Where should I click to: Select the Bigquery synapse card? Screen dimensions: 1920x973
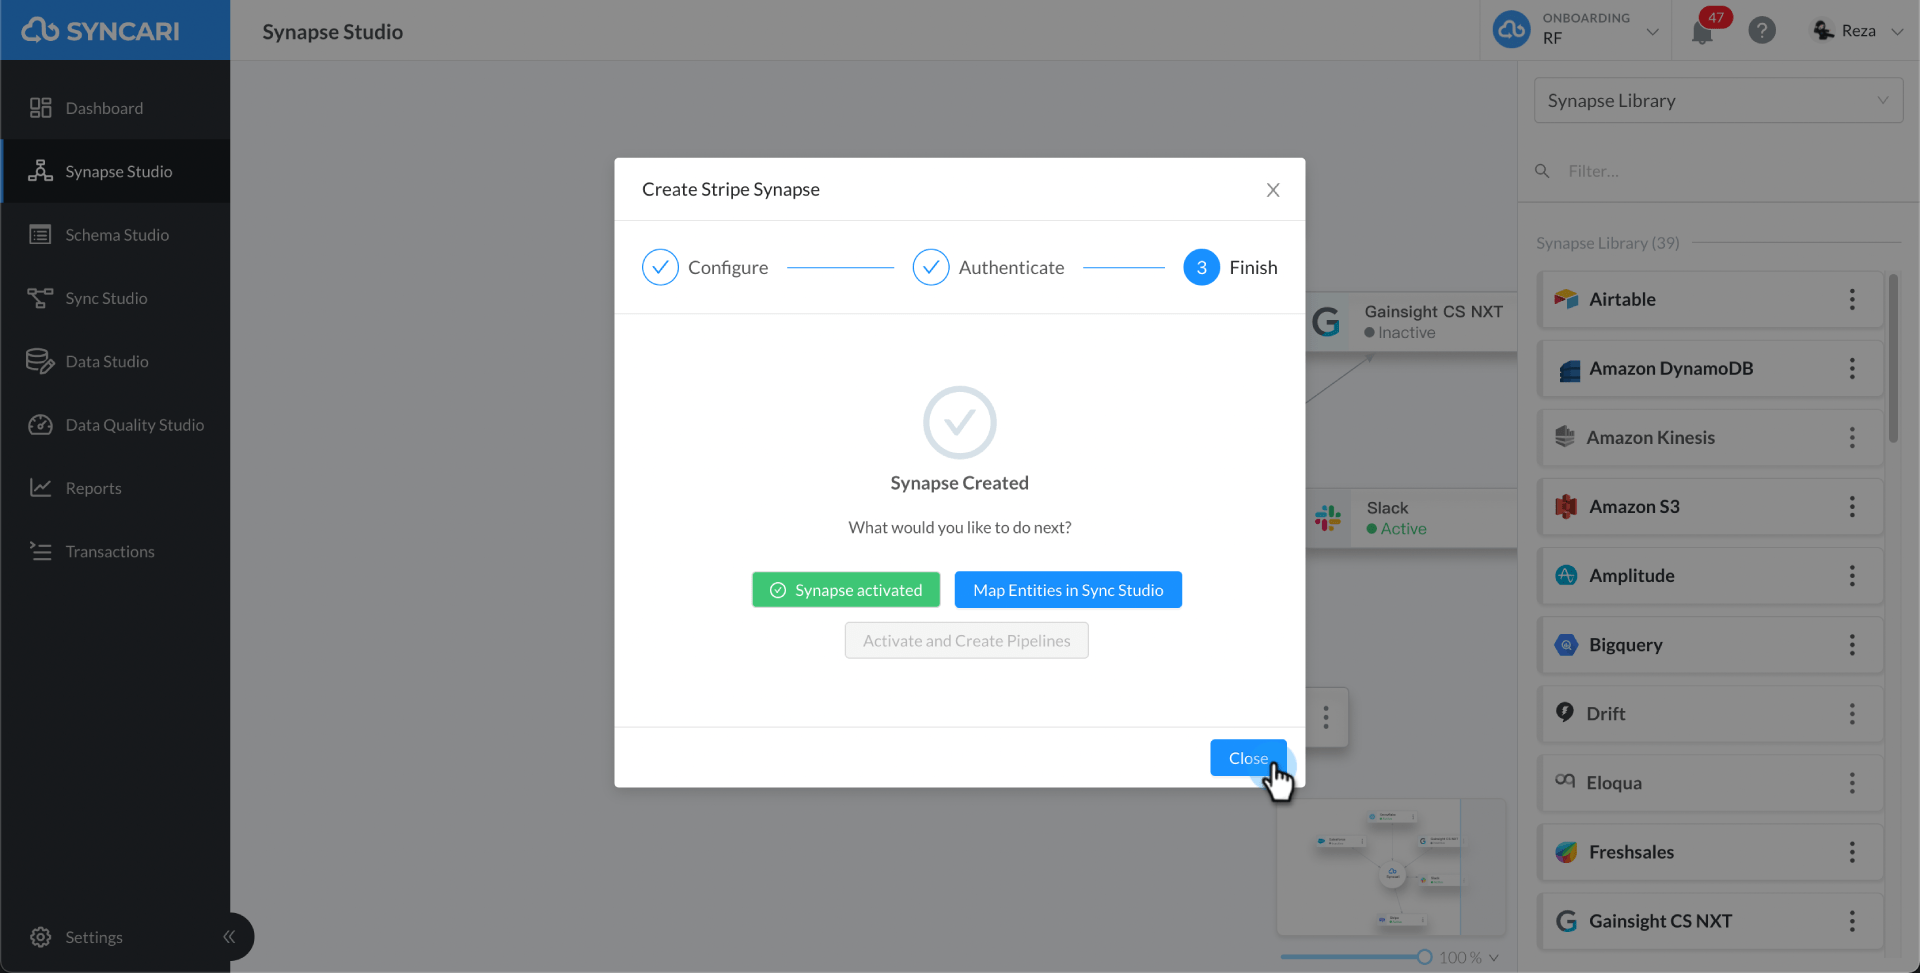[x=1710, y=645]
